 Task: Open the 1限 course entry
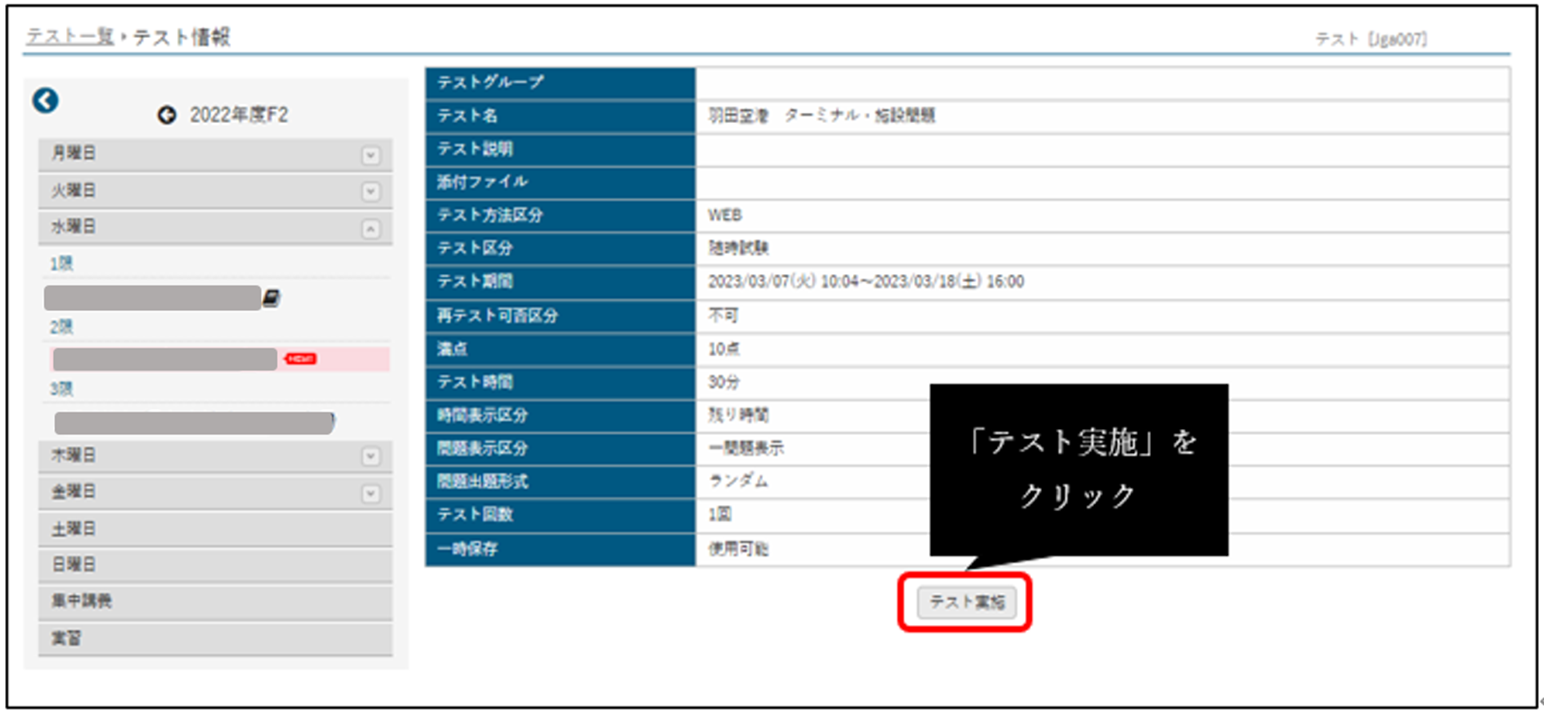click(x=153, y=298)
